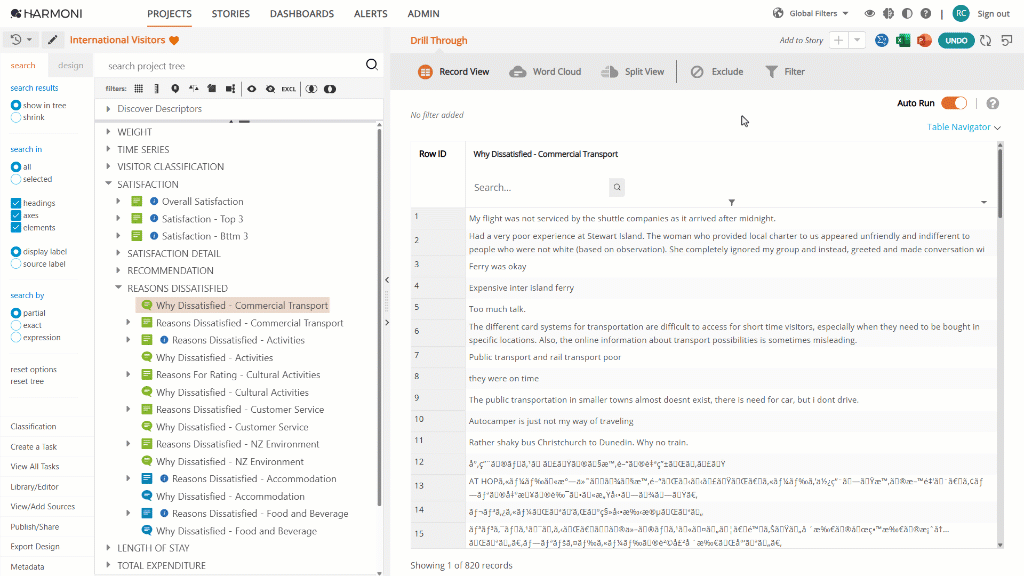Image resolution: width=1024 pixels, height=576 pixels.
Task: Click the Auto Run help question icon
Action: coord(993,103)
